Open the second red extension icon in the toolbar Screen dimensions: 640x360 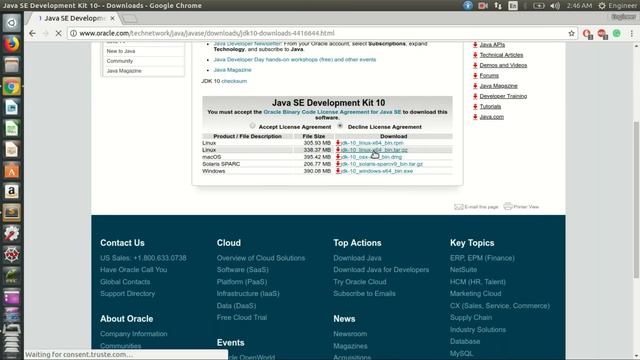[x=602, y=34]
